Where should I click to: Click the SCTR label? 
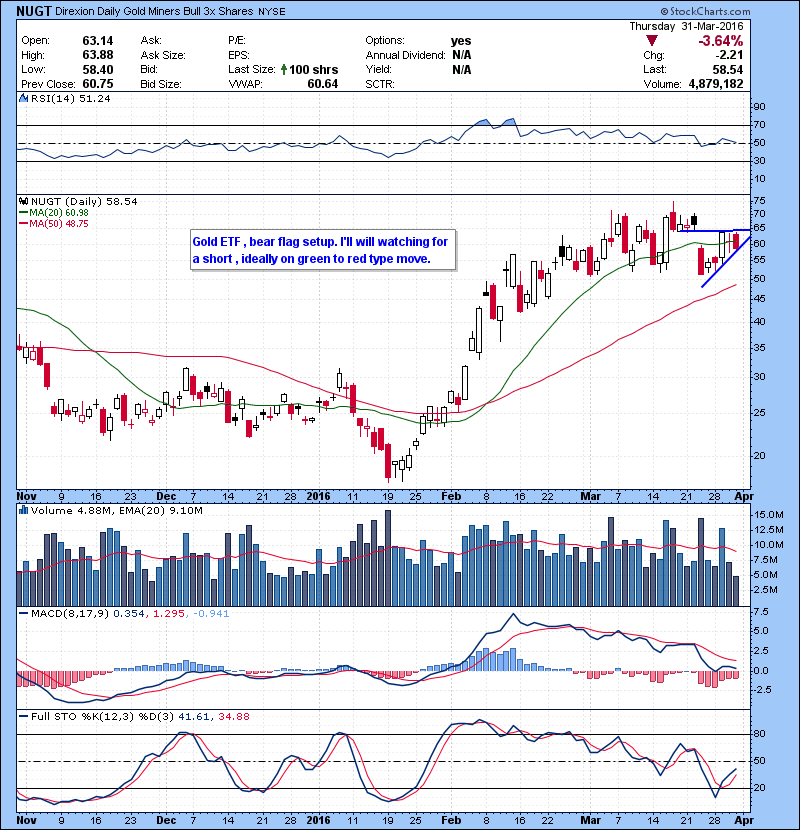[380, 84]
